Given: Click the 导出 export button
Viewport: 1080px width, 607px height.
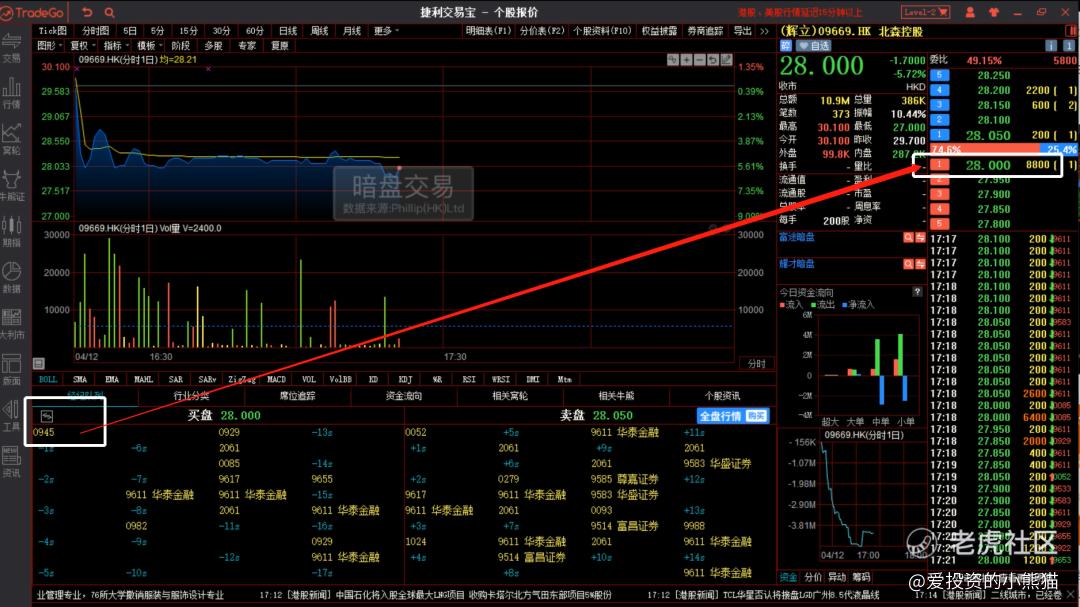Looking at the screenshot, I should coord(742,30).
